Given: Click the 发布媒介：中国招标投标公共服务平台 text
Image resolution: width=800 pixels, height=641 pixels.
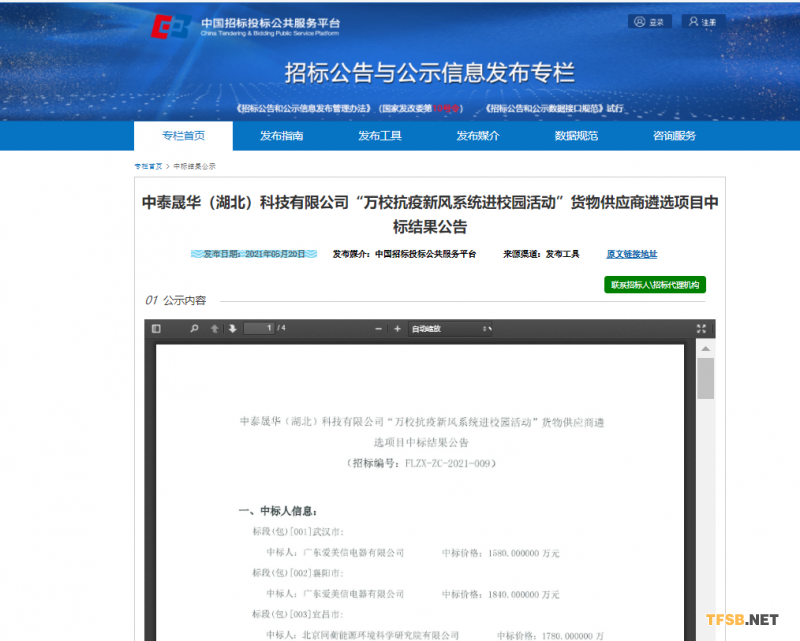Looking at the screenshot, I should [x=404, y=254].
